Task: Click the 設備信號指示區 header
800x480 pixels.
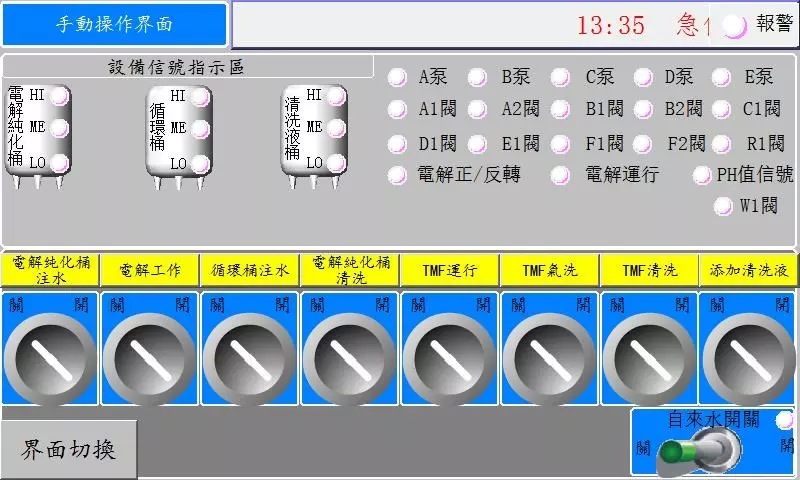Action: point(188,67)
